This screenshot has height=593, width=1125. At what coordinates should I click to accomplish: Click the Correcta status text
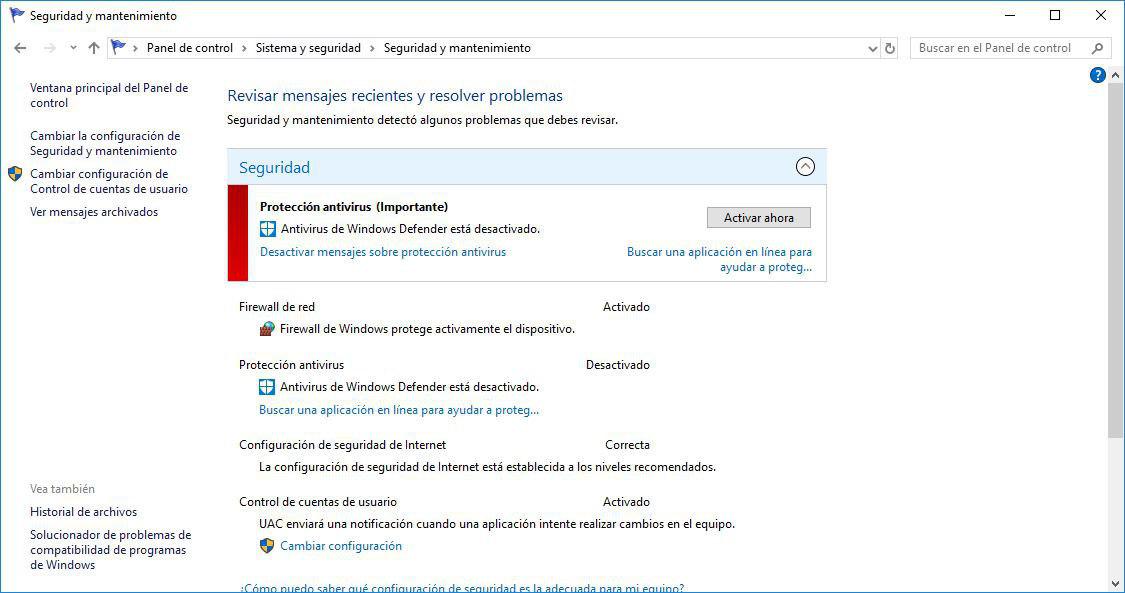tap(627, 445)
